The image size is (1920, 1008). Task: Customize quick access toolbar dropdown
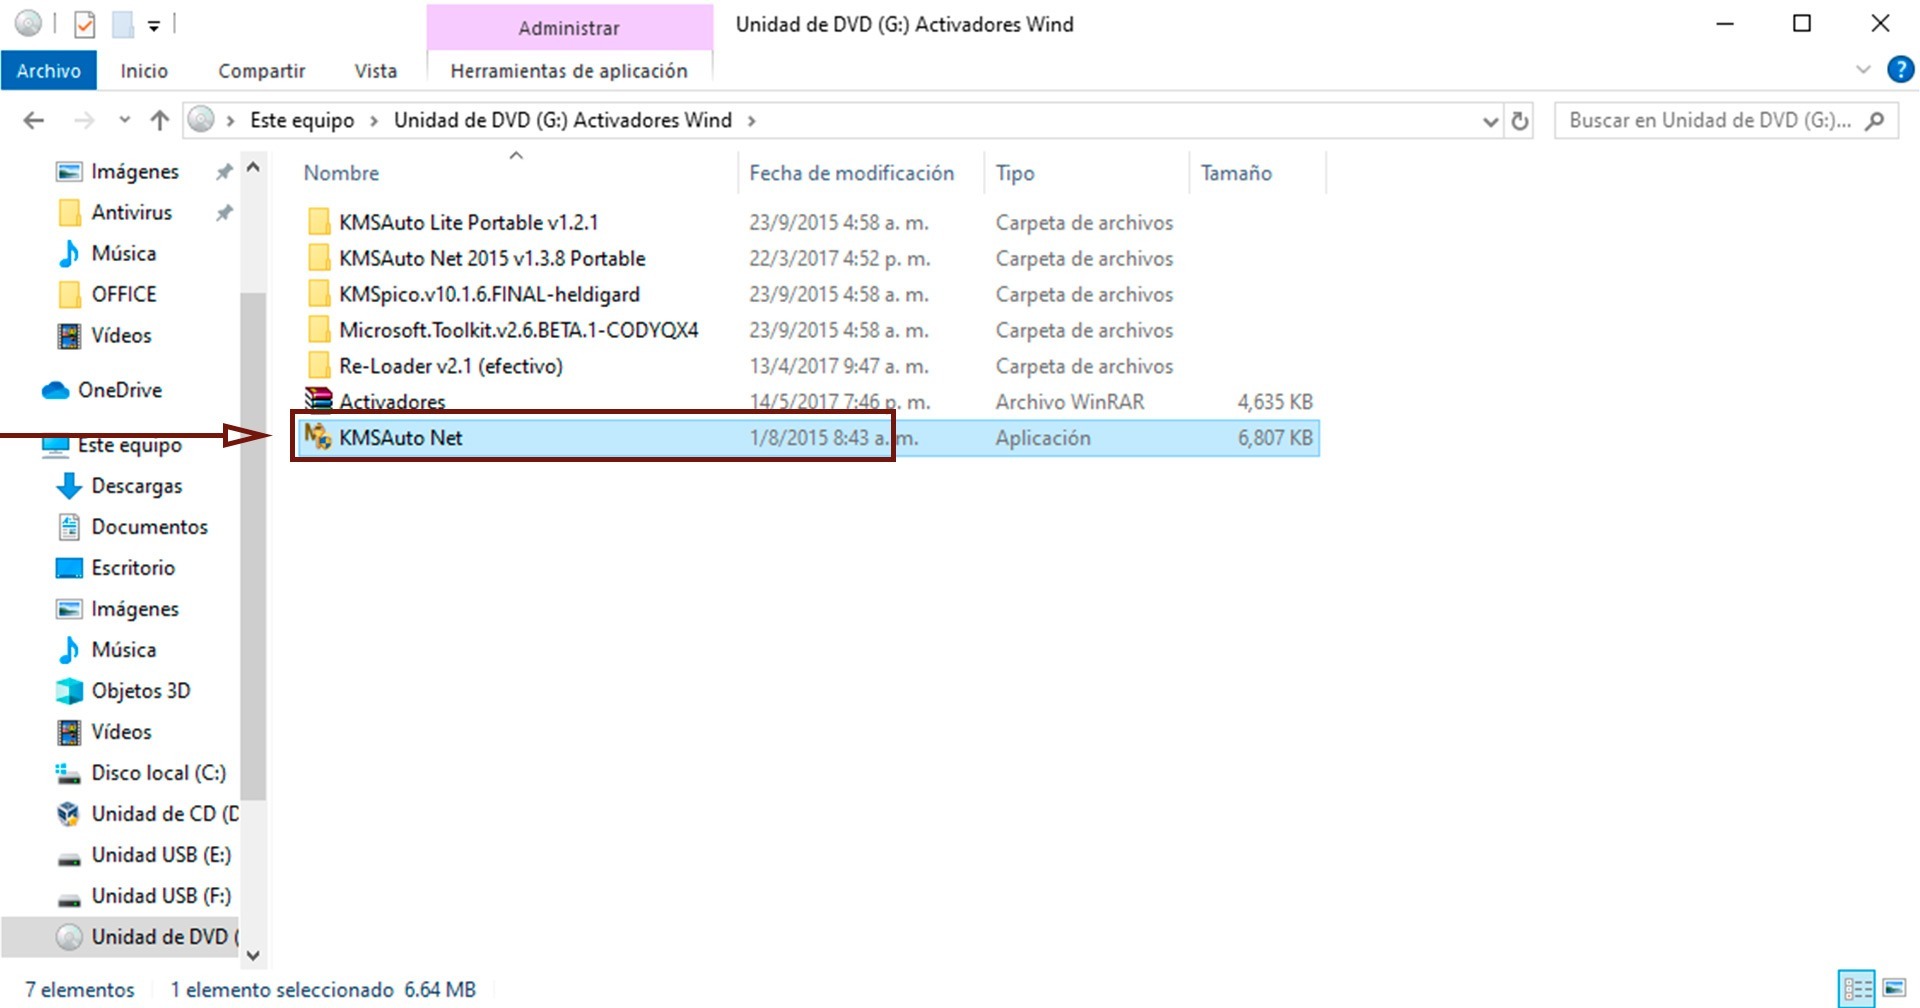point(154,26)
